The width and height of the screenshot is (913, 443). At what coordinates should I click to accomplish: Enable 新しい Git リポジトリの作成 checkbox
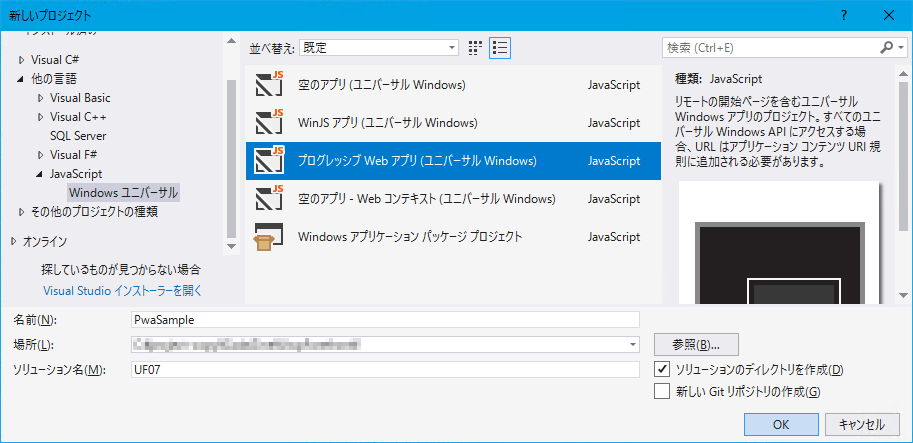[662, 391]
